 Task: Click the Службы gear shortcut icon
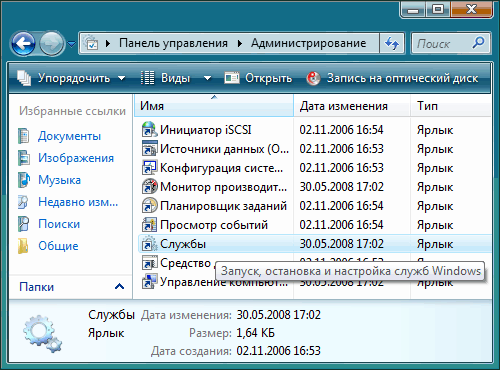point(149,244)
